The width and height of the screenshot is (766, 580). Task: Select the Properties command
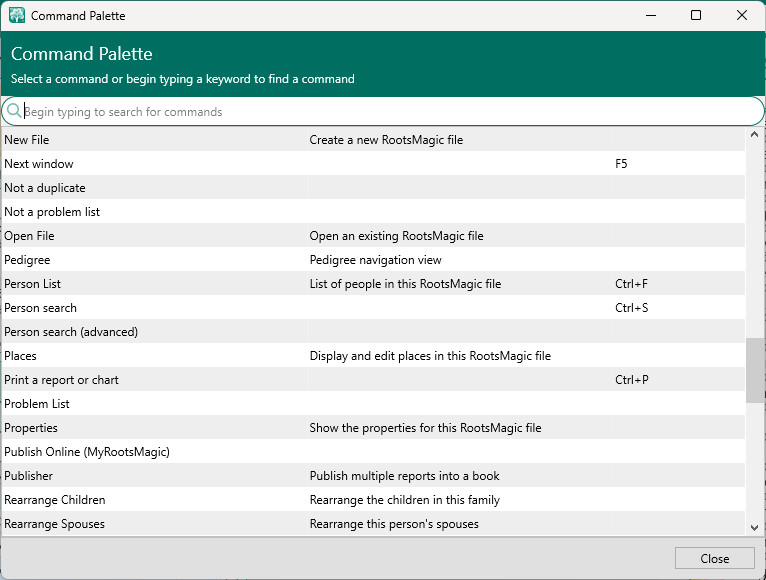pyautogui.click(x=31, y=428)
